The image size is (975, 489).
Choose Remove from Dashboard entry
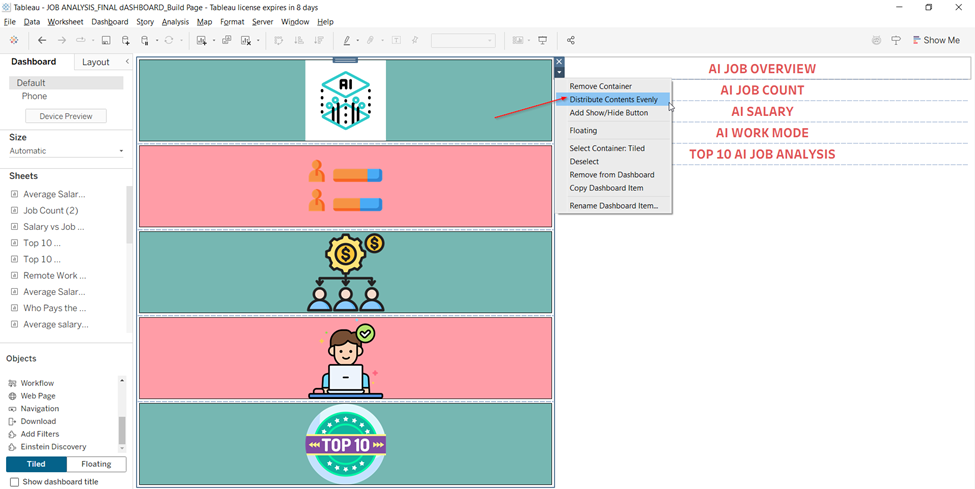pos(614,175)
